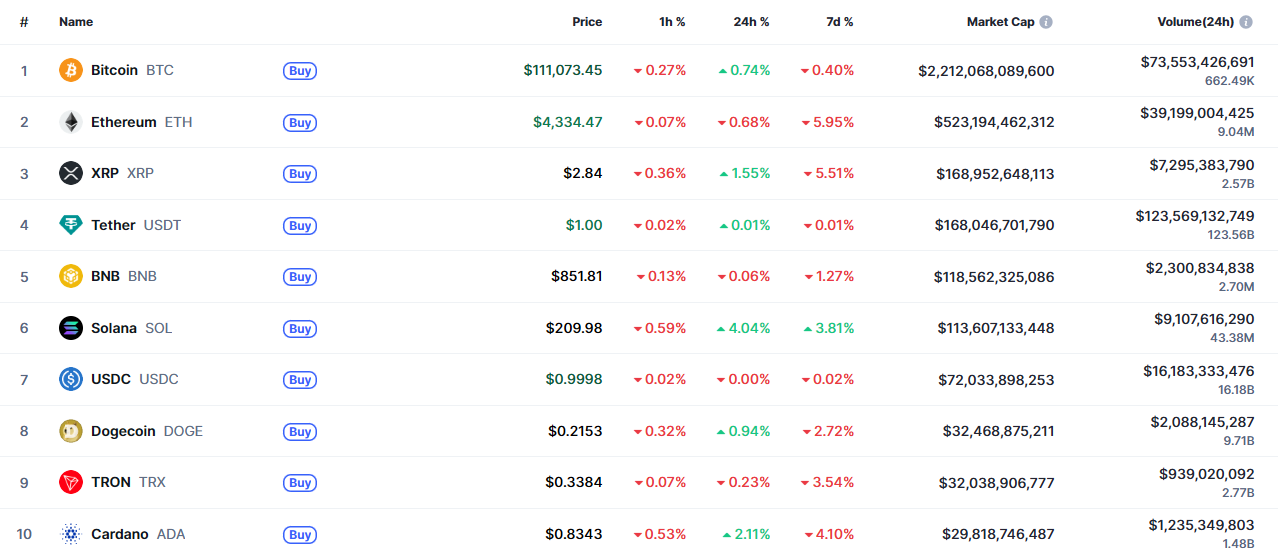
Task: Open the USDC coin name link
Action: (x=111, y=379)
